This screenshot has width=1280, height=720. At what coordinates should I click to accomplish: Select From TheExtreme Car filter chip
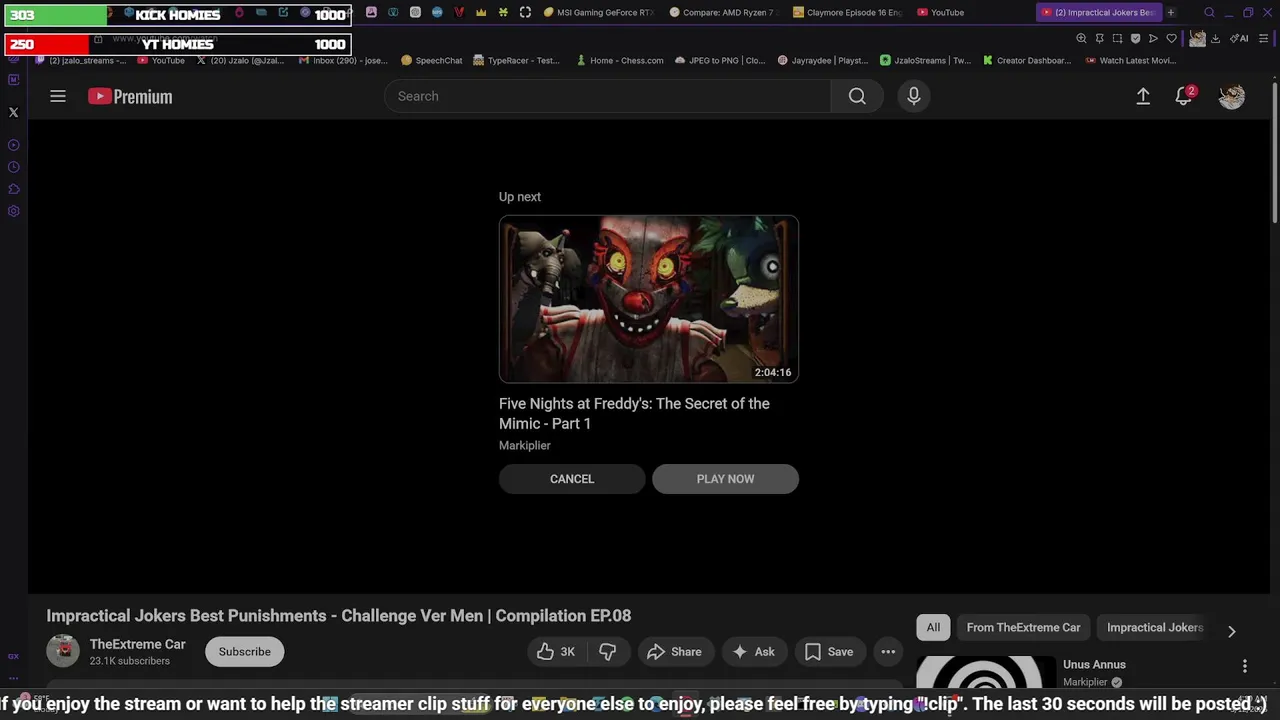coord(1023,627)
